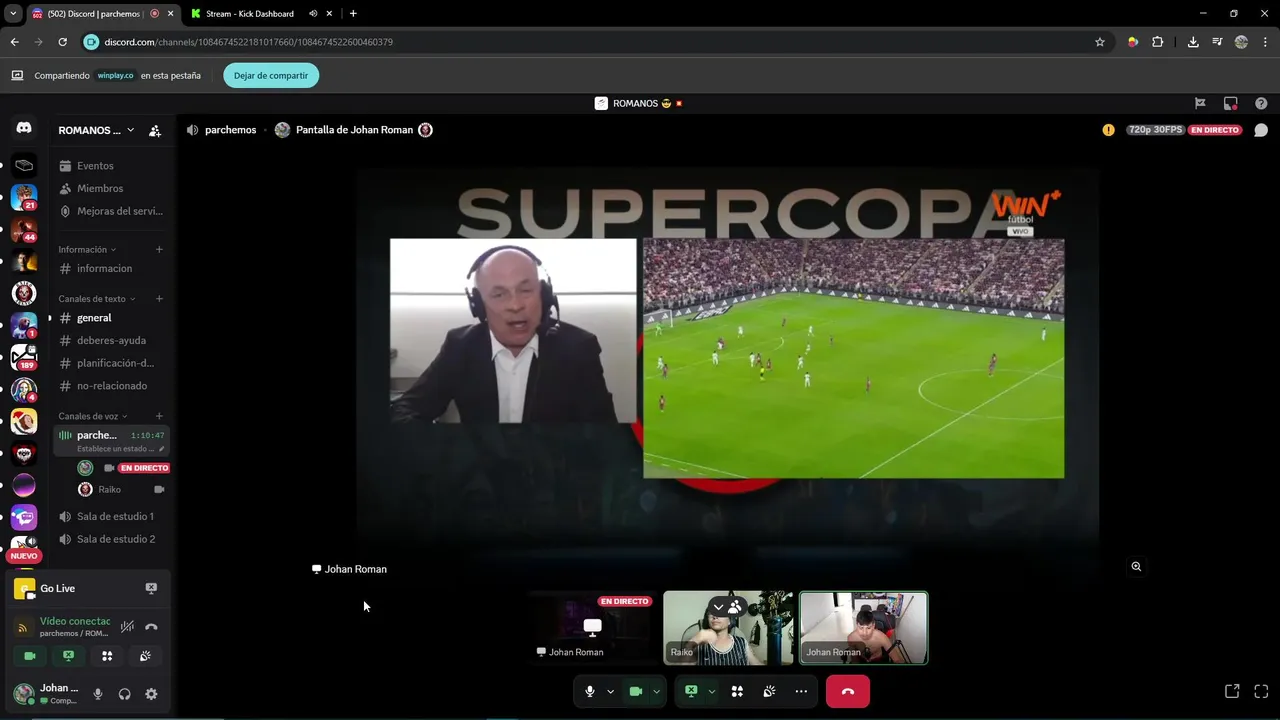The height and width of the screenshot is (720, 1280).
Task: Open screen share options dropdown arrow
Action: tap(712, 691)
